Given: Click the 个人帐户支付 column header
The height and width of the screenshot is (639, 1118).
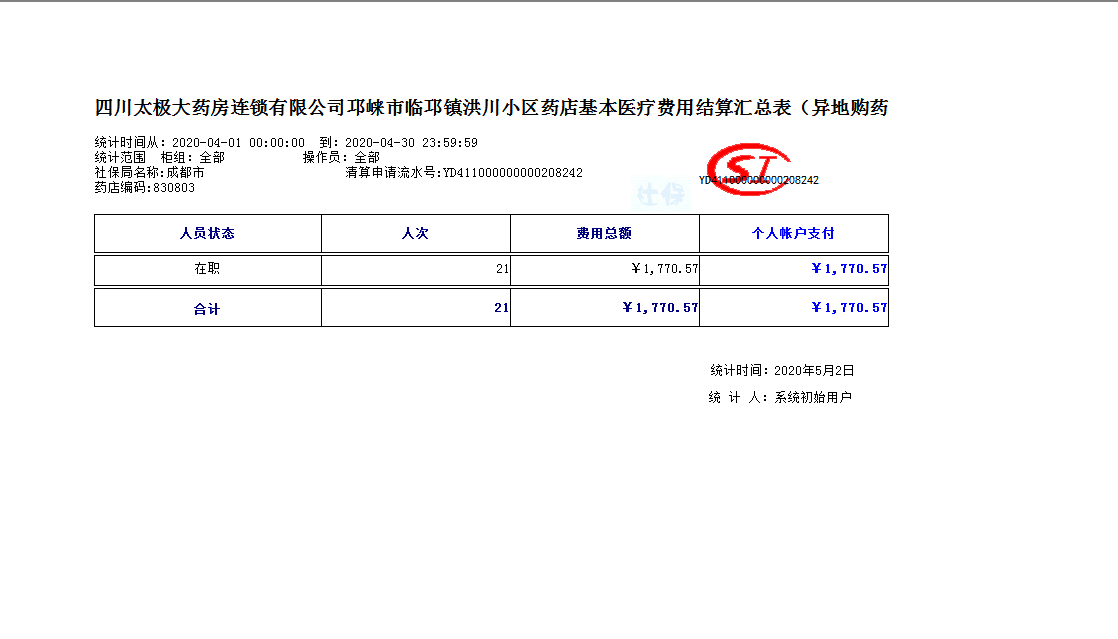Looking at the screenshot, I should click(794, 233).
